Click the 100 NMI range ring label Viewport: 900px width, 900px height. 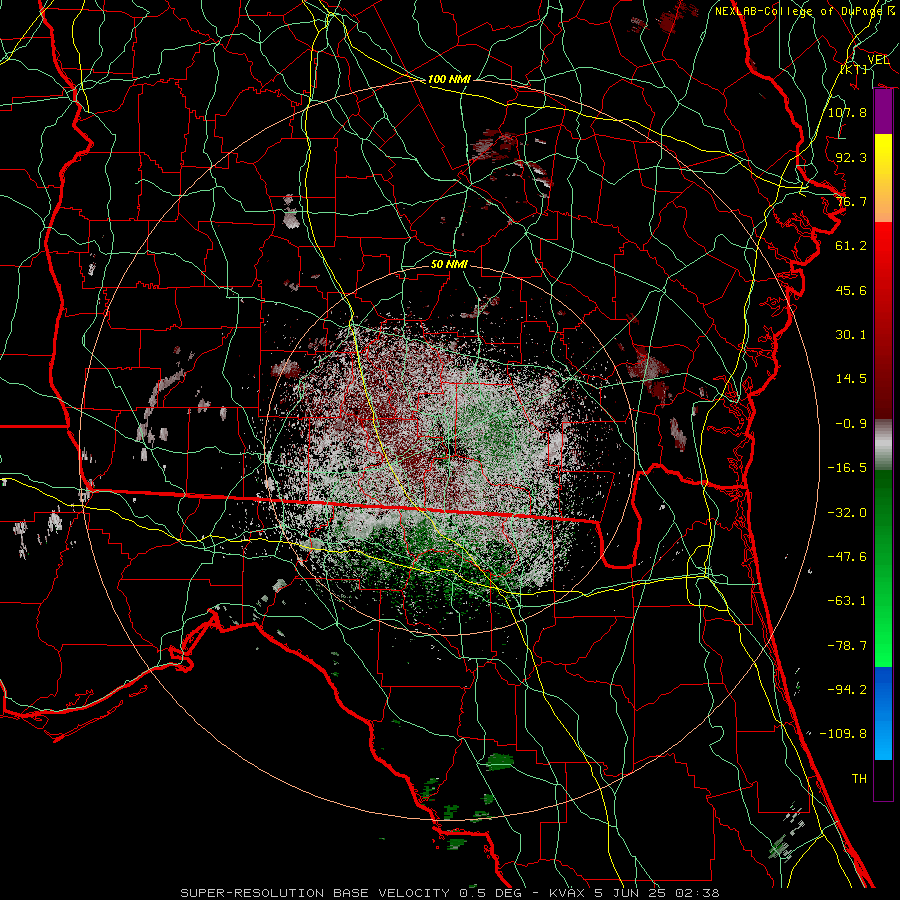coord(449,79)
